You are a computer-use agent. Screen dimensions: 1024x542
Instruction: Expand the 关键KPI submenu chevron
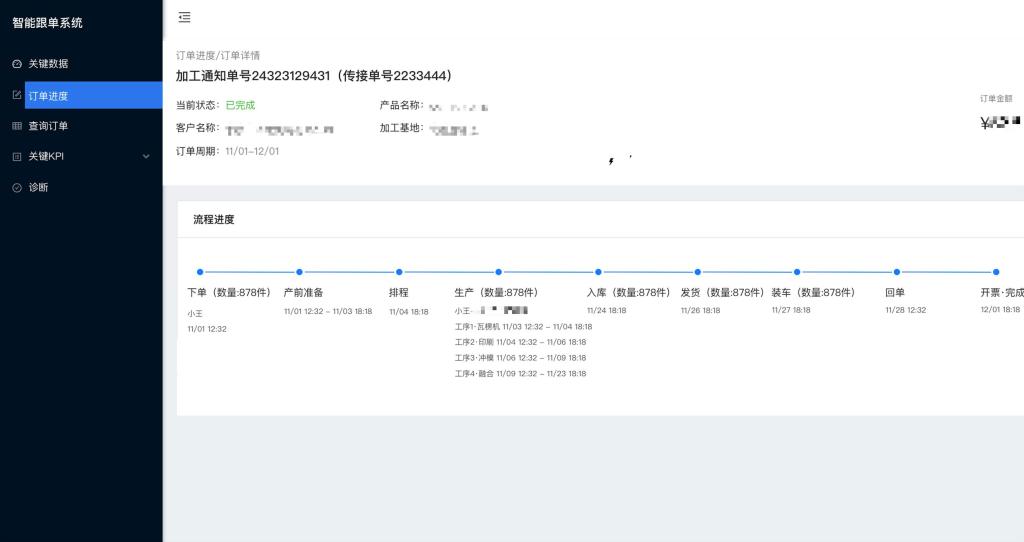tap(146, 157)
